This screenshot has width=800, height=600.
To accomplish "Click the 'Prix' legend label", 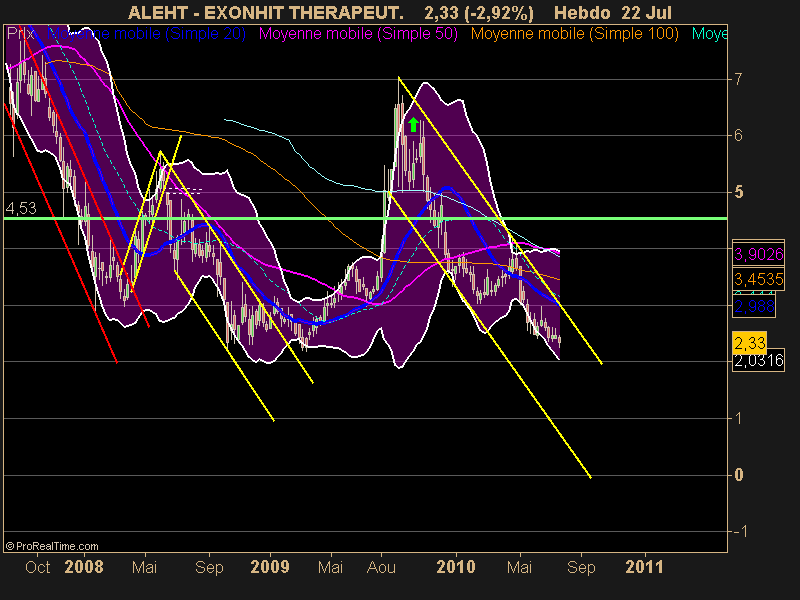I will click(21, 34).
